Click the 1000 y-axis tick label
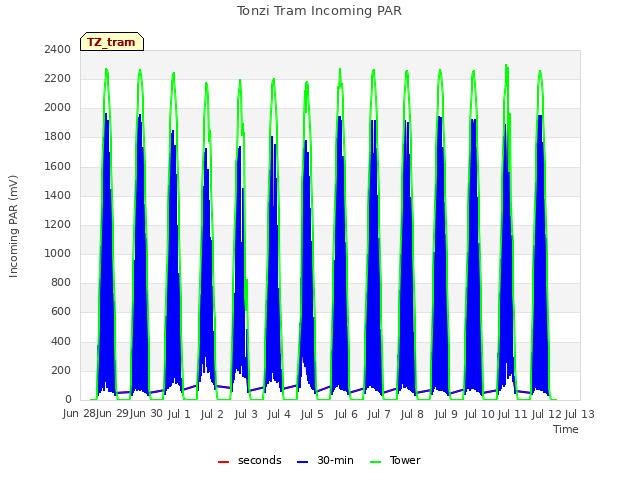 [x=58, y=253]
